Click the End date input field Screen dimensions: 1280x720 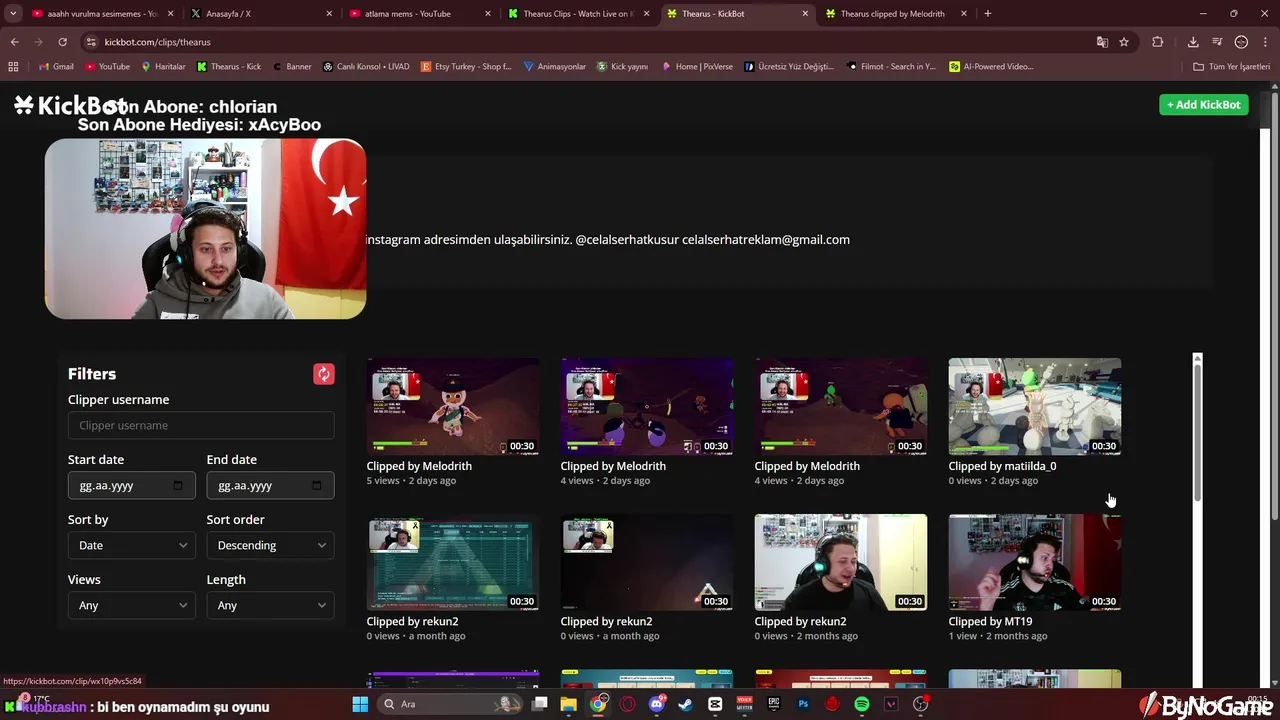[270, 485]
